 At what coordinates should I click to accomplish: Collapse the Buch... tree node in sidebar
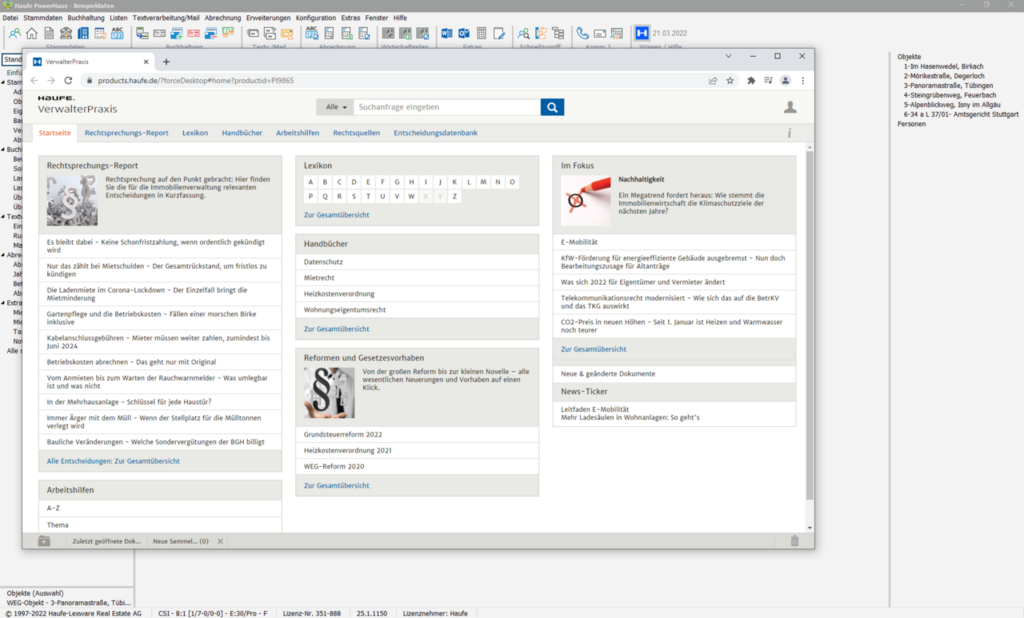click(x=3, y=150)
